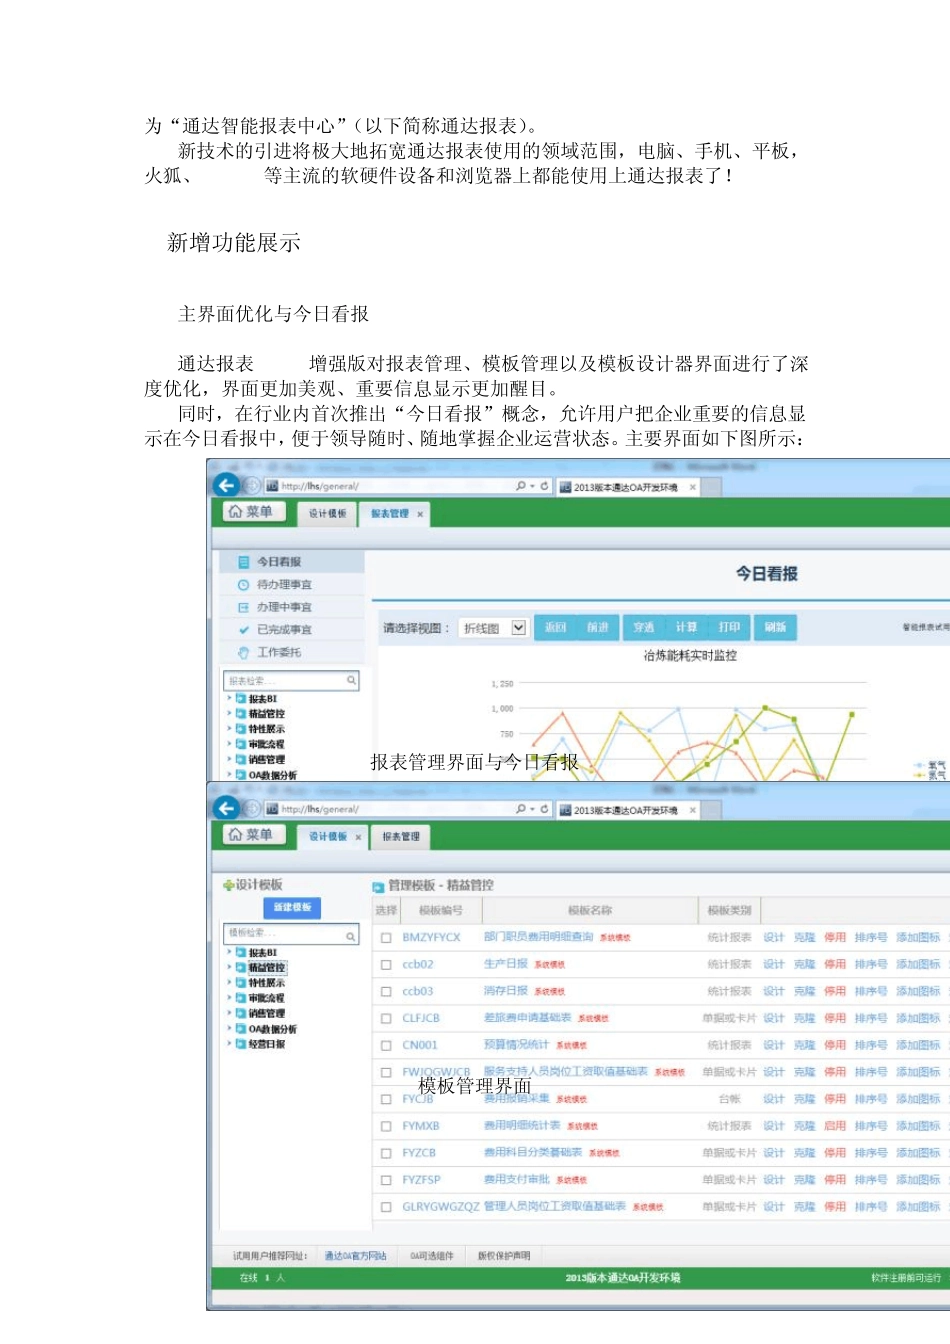The image size is (950, 1344).
Task: Click the 穿透 toolbar button
Action: 644,627
